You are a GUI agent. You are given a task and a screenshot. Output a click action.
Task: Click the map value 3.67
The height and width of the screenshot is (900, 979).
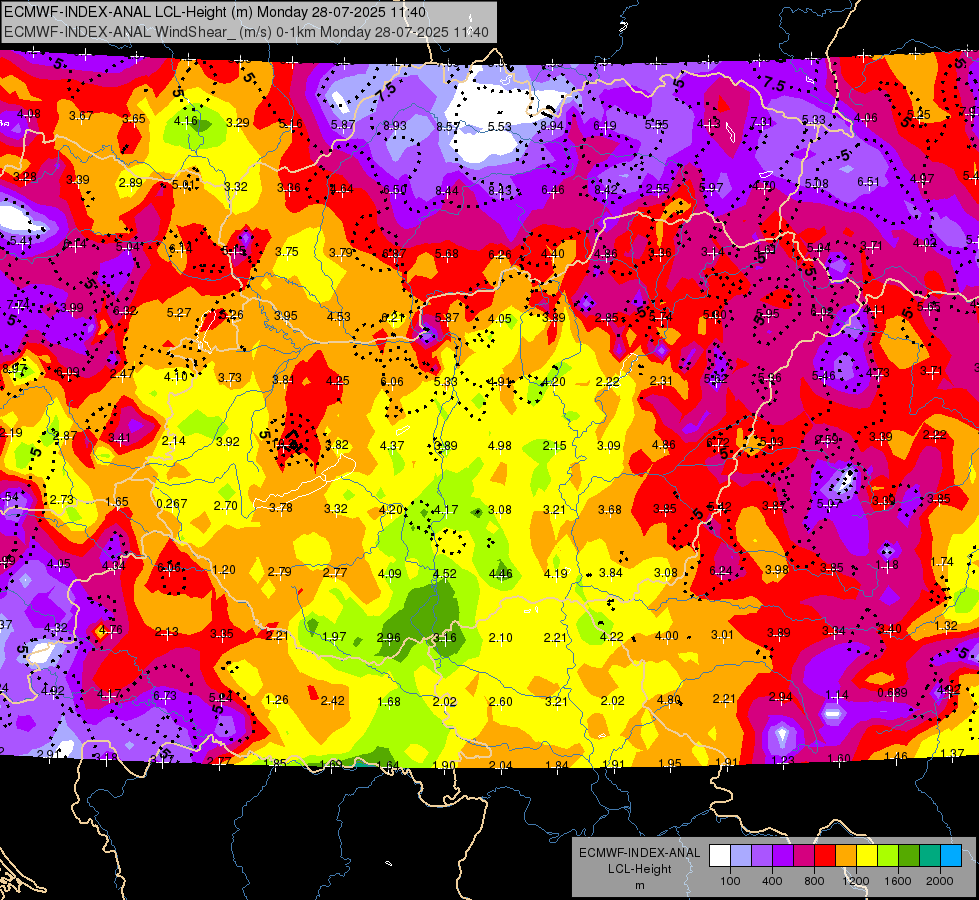click(x=81, y=116)
